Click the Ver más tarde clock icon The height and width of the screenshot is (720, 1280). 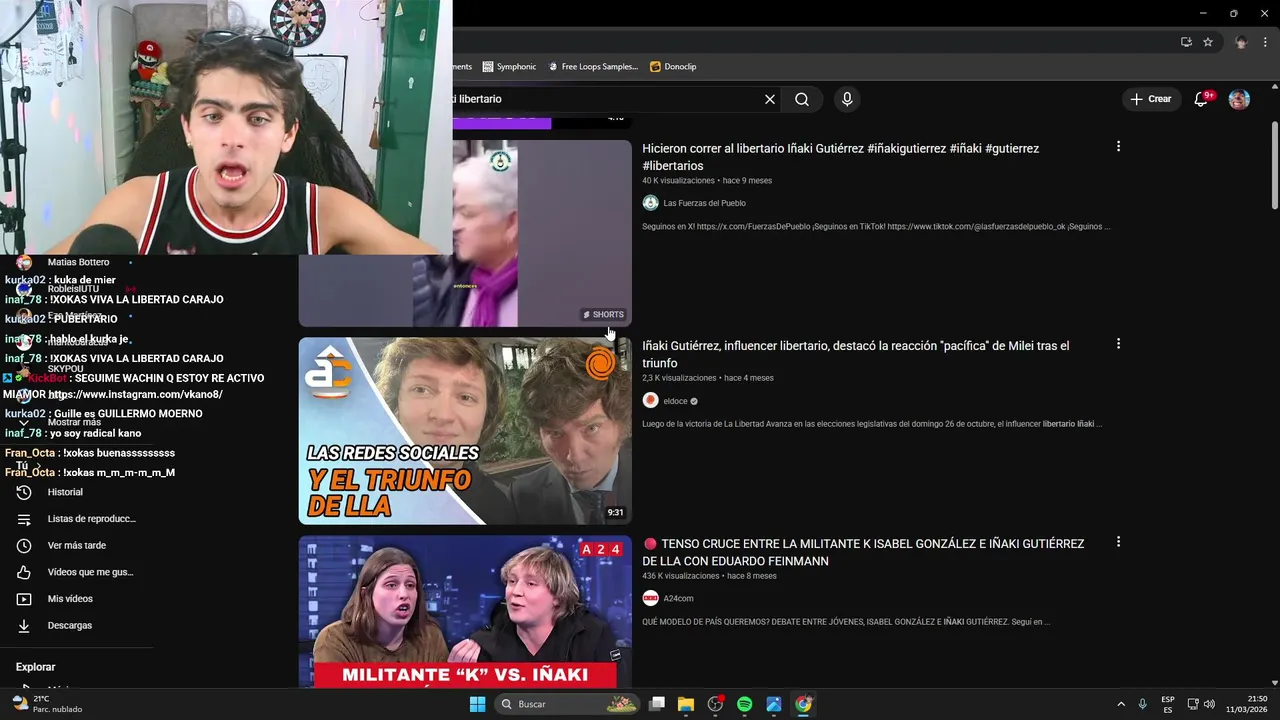coord(24,545)
